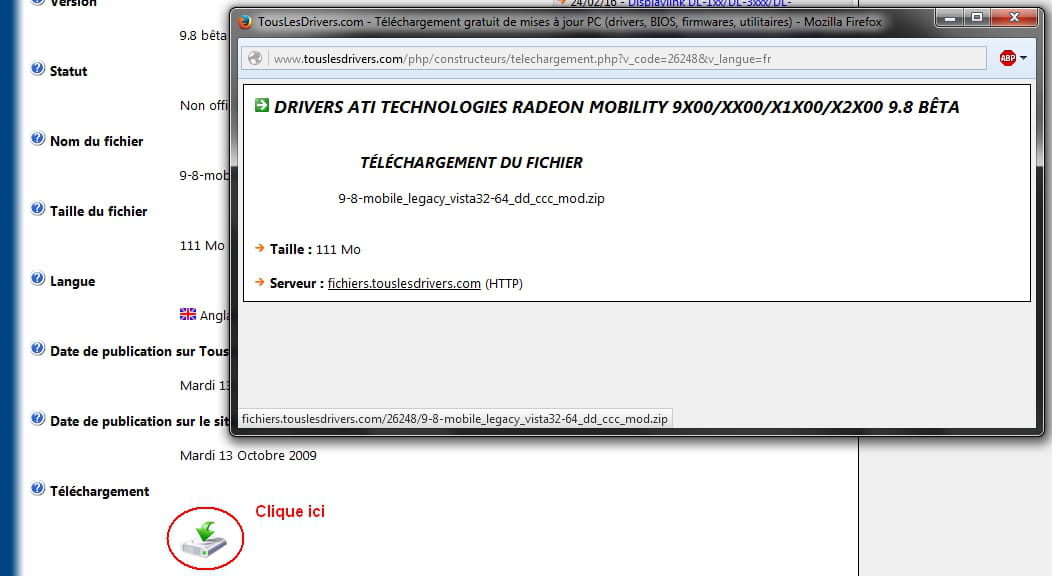The height and width of the screenshot is (576, 1052).
Task: Click the help icon beside Langue
Action: 38,278
